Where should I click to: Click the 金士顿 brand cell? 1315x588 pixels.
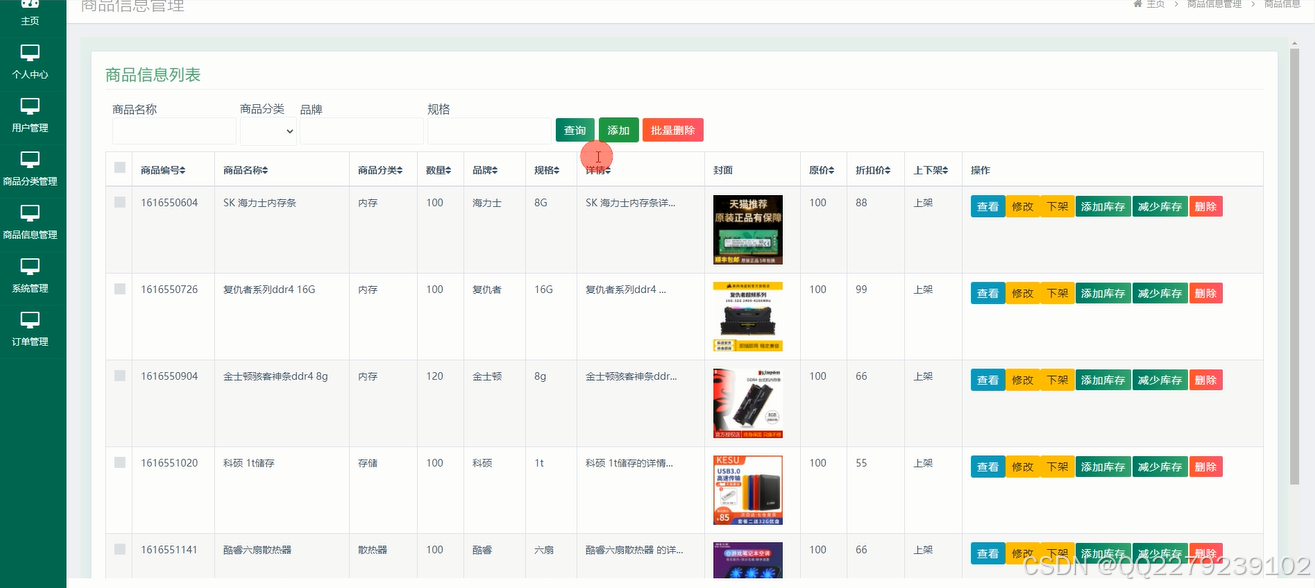click(x=489, y=377)
